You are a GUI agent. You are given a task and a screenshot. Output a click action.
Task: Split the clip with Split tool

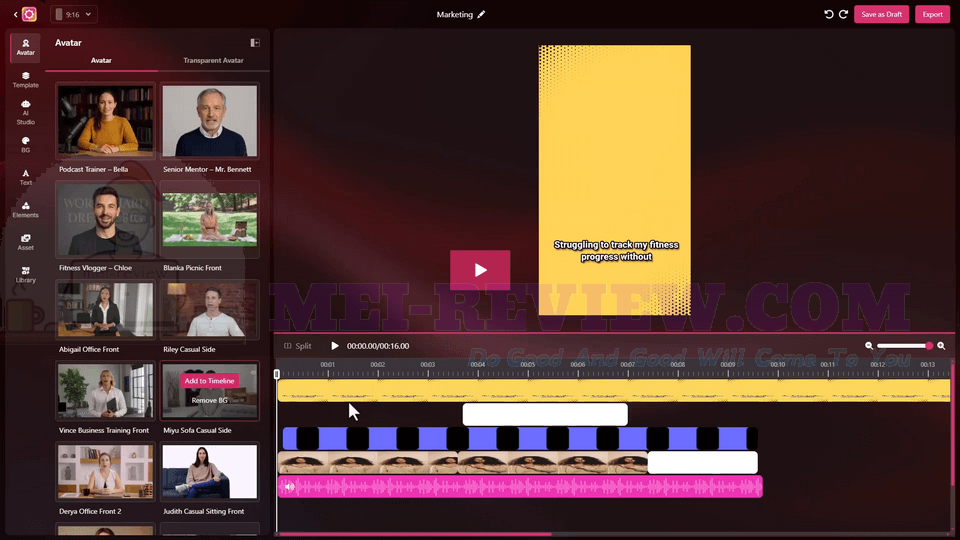click(298, 346)
